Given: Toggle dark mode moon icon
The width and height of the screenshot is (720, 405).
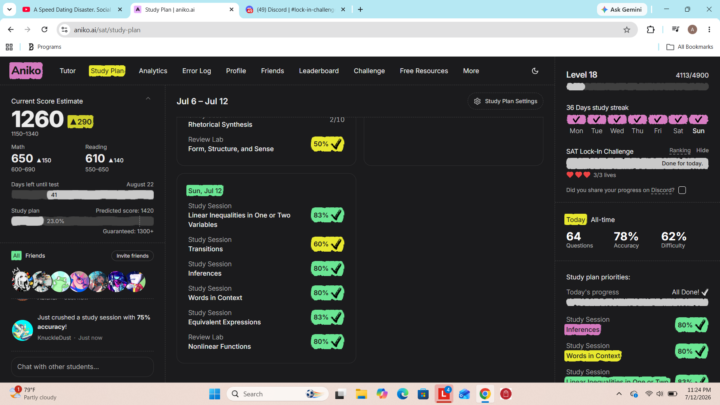Looking at the screenshot, I should pos(535,71).
